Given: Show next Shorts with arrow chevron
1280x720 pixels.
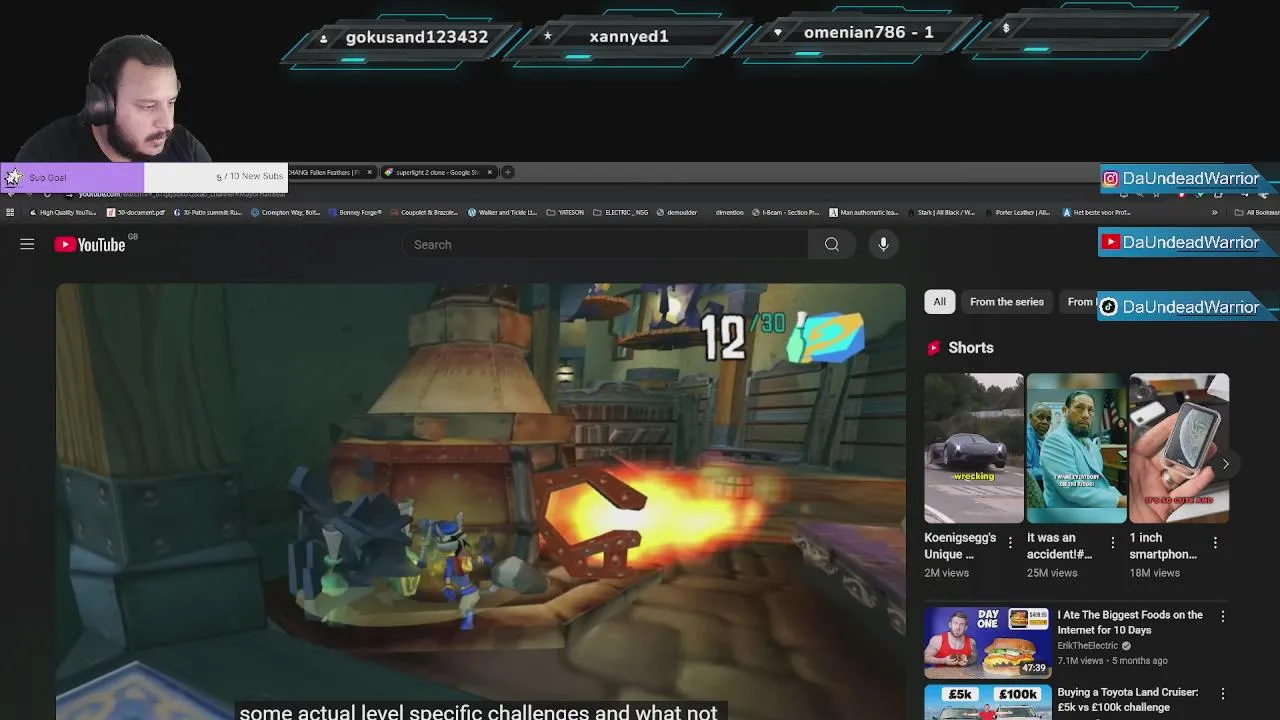Looking at the screenshot, I should [x=1225, y=464].
